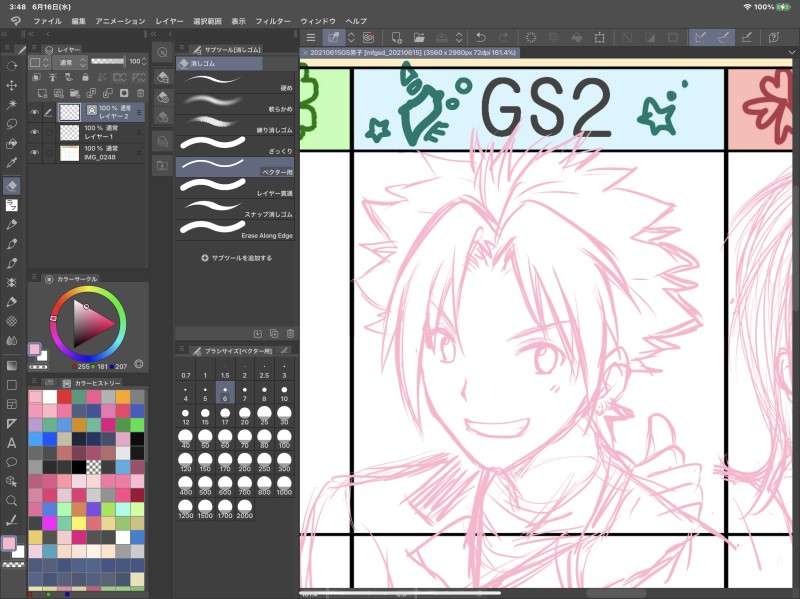This screenshot has height=599, width=800.
Task: Toggle Snap to grid in command bar
Action: 746,37
